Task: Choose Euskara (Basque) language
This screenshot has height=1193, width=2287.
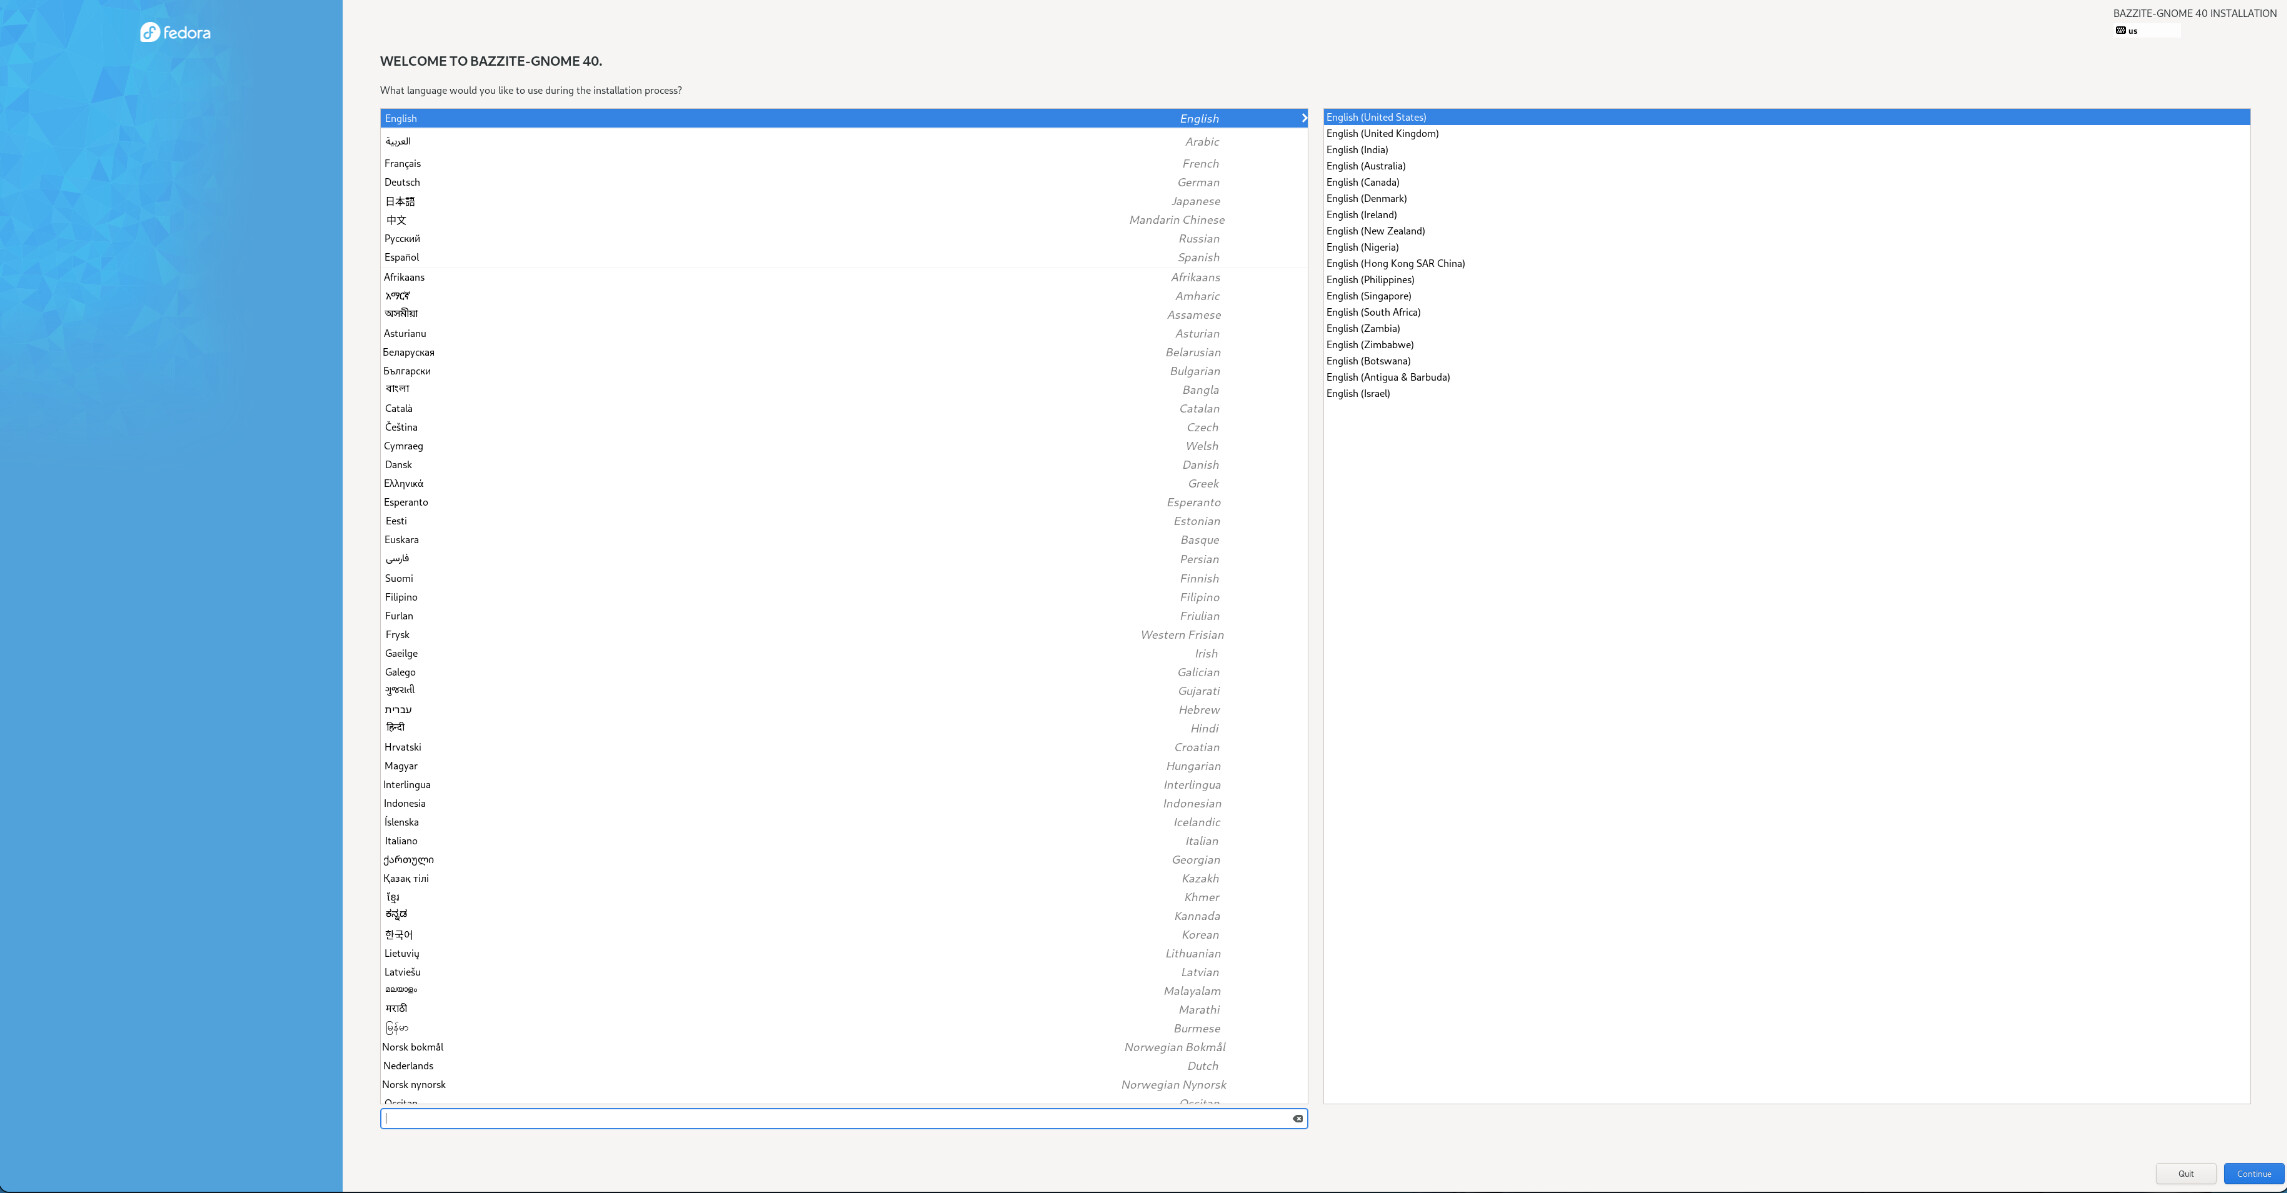Action: (x=843, y=540)
